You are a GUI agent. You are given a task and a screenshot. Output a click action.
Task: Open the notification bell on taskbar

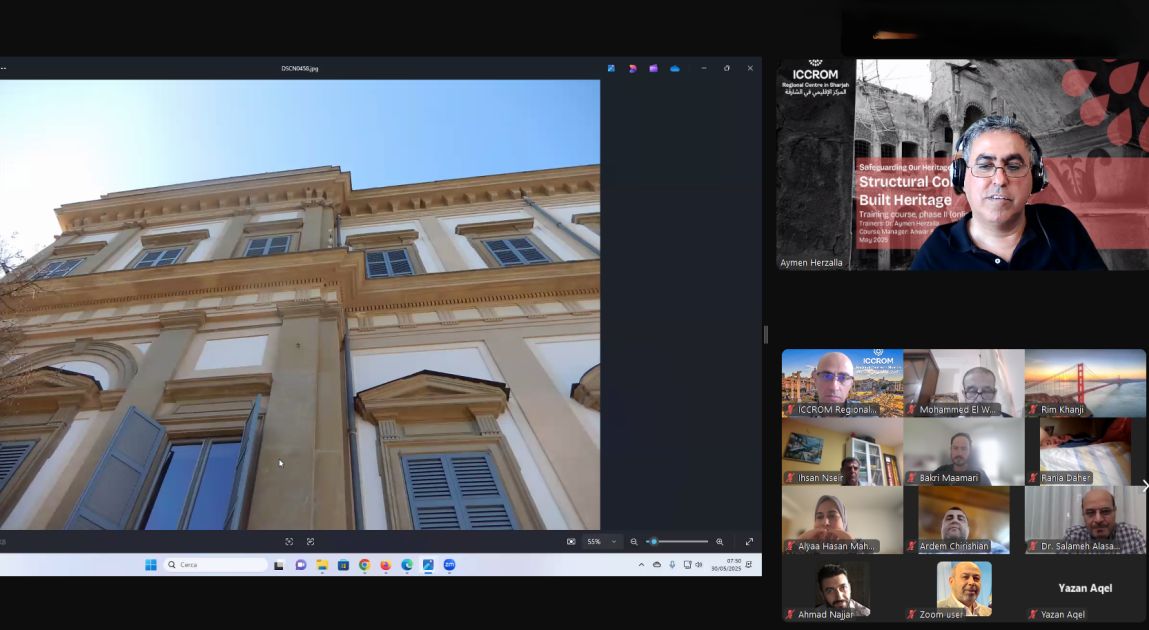point(749,565)
